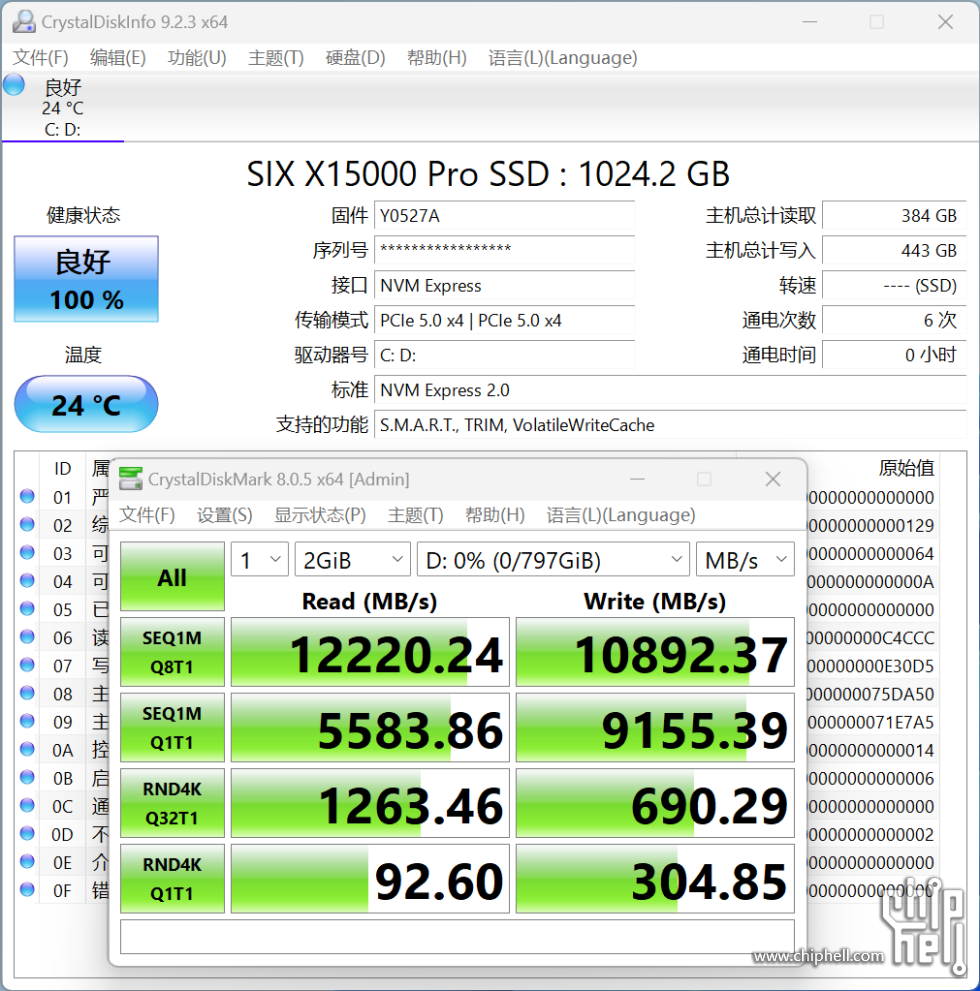Click the 24 °C temperature indicator

(86, 404)
